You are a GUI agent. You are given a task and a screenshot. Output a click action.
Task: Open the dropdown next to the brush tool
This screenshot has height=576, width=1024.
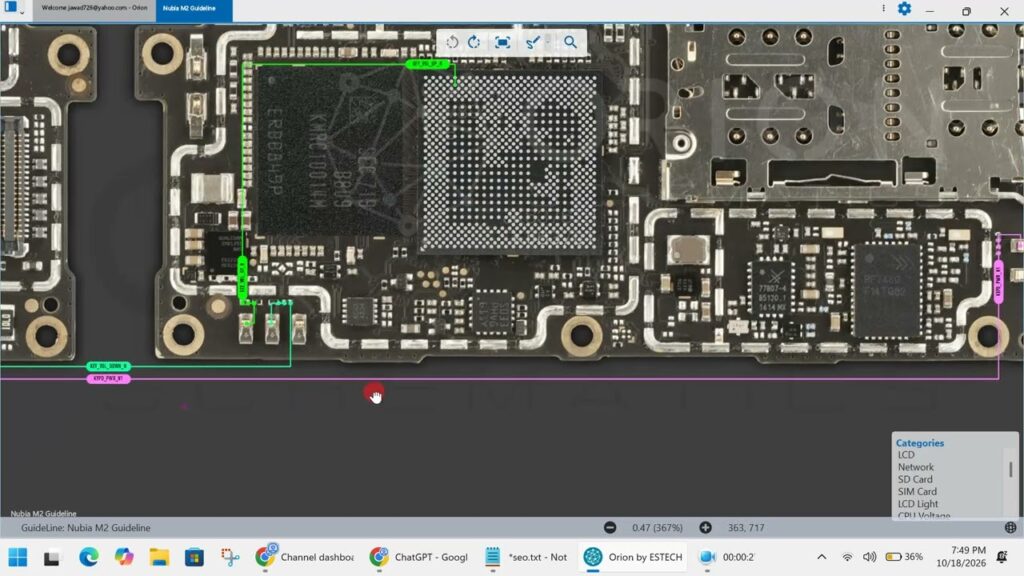click(548, 42)
